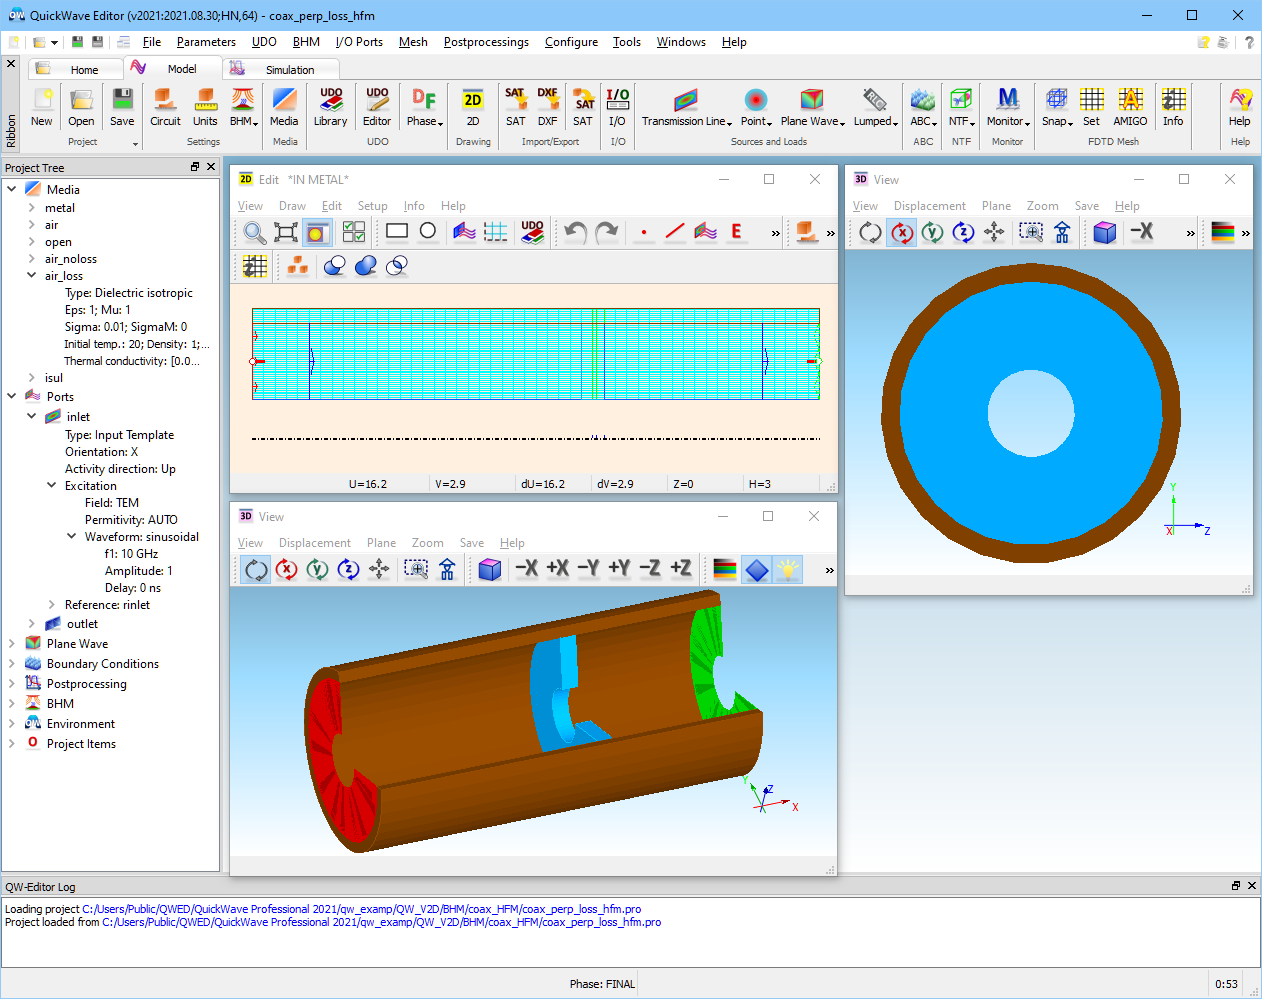Launch the UDO Editor
Screen dimensions: 1262x999
point(377,107)
